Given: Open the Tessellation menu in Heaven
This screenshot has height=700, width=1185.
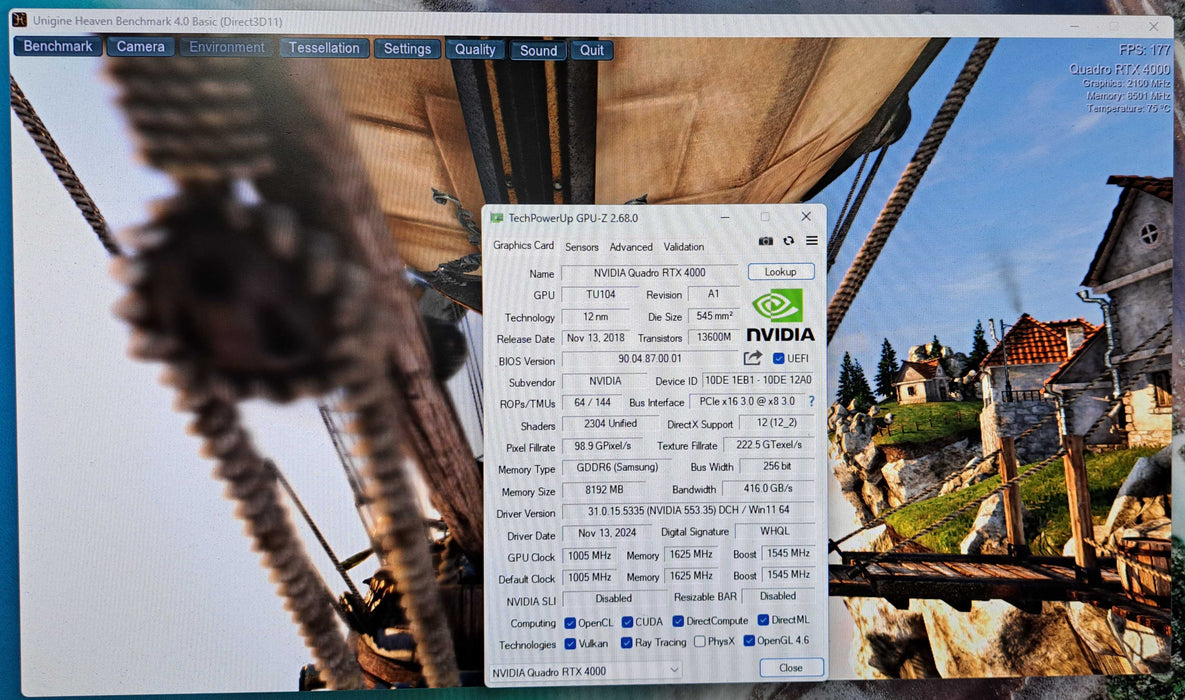Looking at the screenshot, I should [324, 48].
